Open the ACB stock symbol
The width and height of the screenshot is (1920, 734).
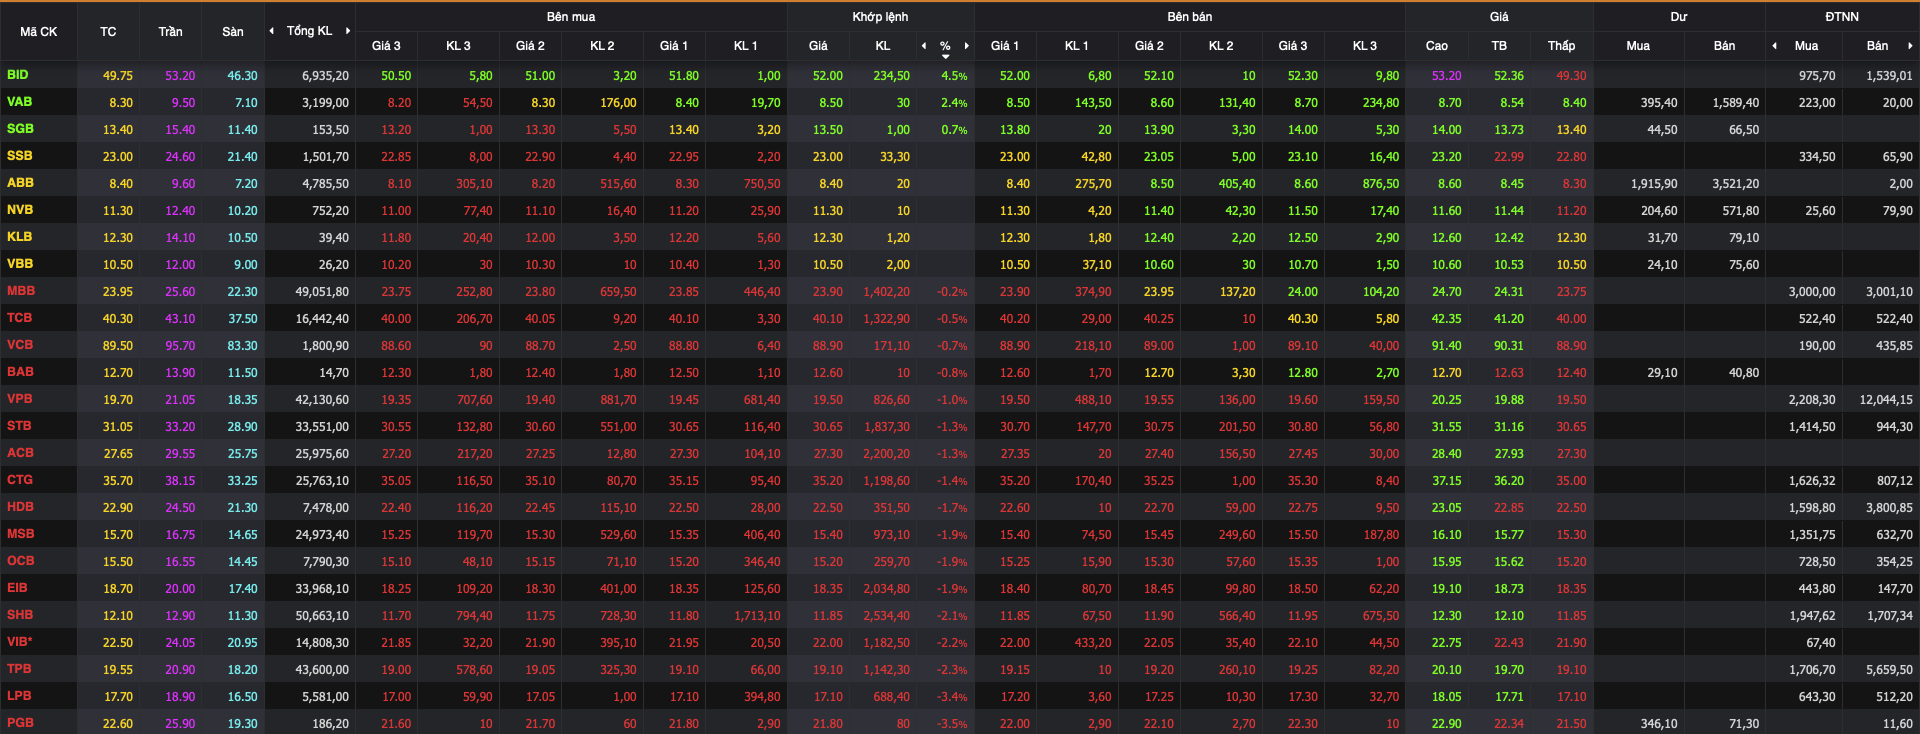pyautogui.click(x=20, y=453)
